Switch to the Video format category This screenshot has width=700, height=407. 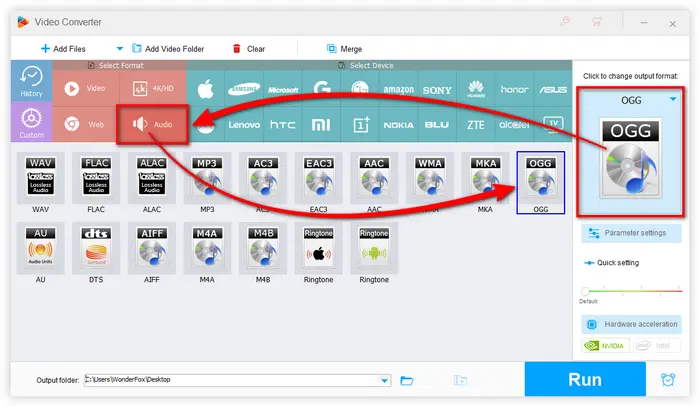86,88
